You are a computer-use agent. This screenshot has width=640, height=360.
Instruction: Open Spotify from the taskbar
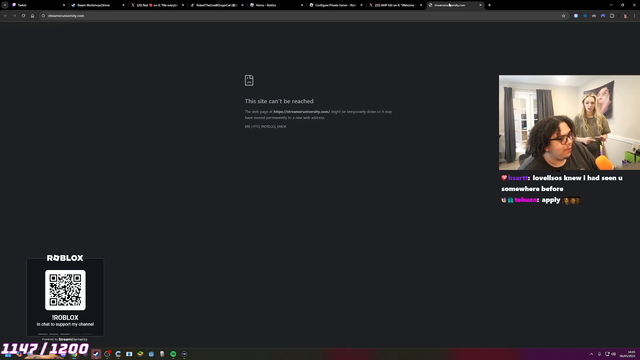point(173,354)
